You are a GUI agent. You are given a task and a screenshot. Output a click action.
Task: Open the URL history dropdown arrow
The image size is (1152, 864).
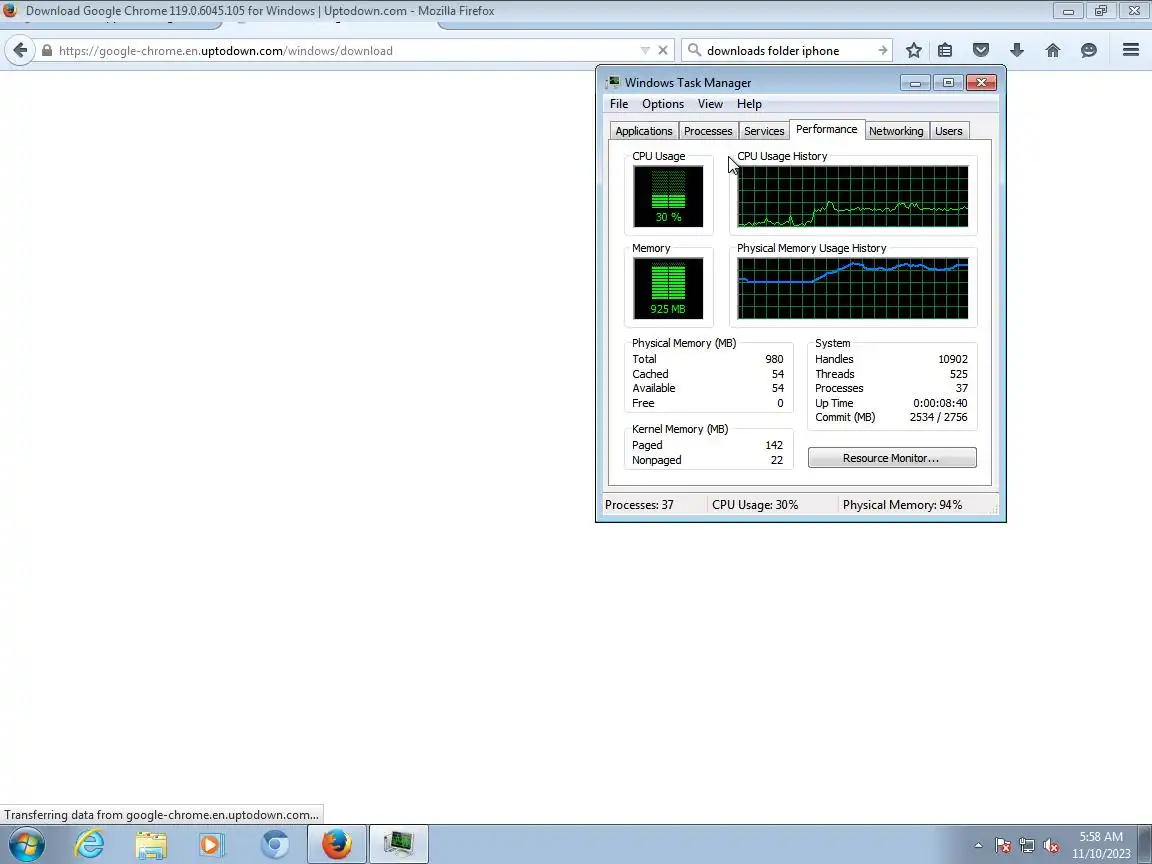pyautogui.click(x=645, y=51)
